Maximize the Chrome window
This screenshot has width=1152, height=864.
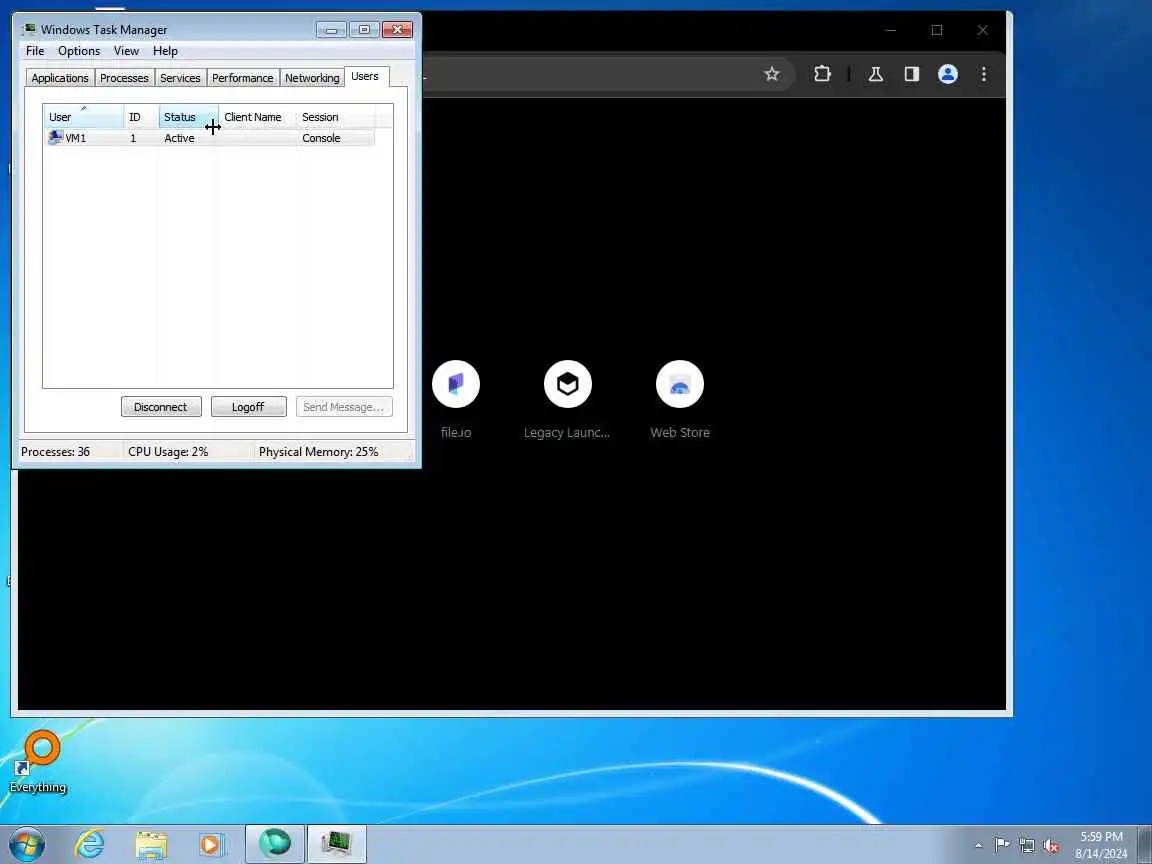(x=937, y=30)
